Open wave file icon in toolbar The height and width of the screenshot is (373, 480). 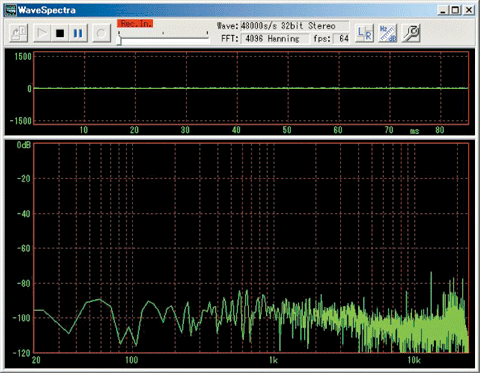pos(19,33)
